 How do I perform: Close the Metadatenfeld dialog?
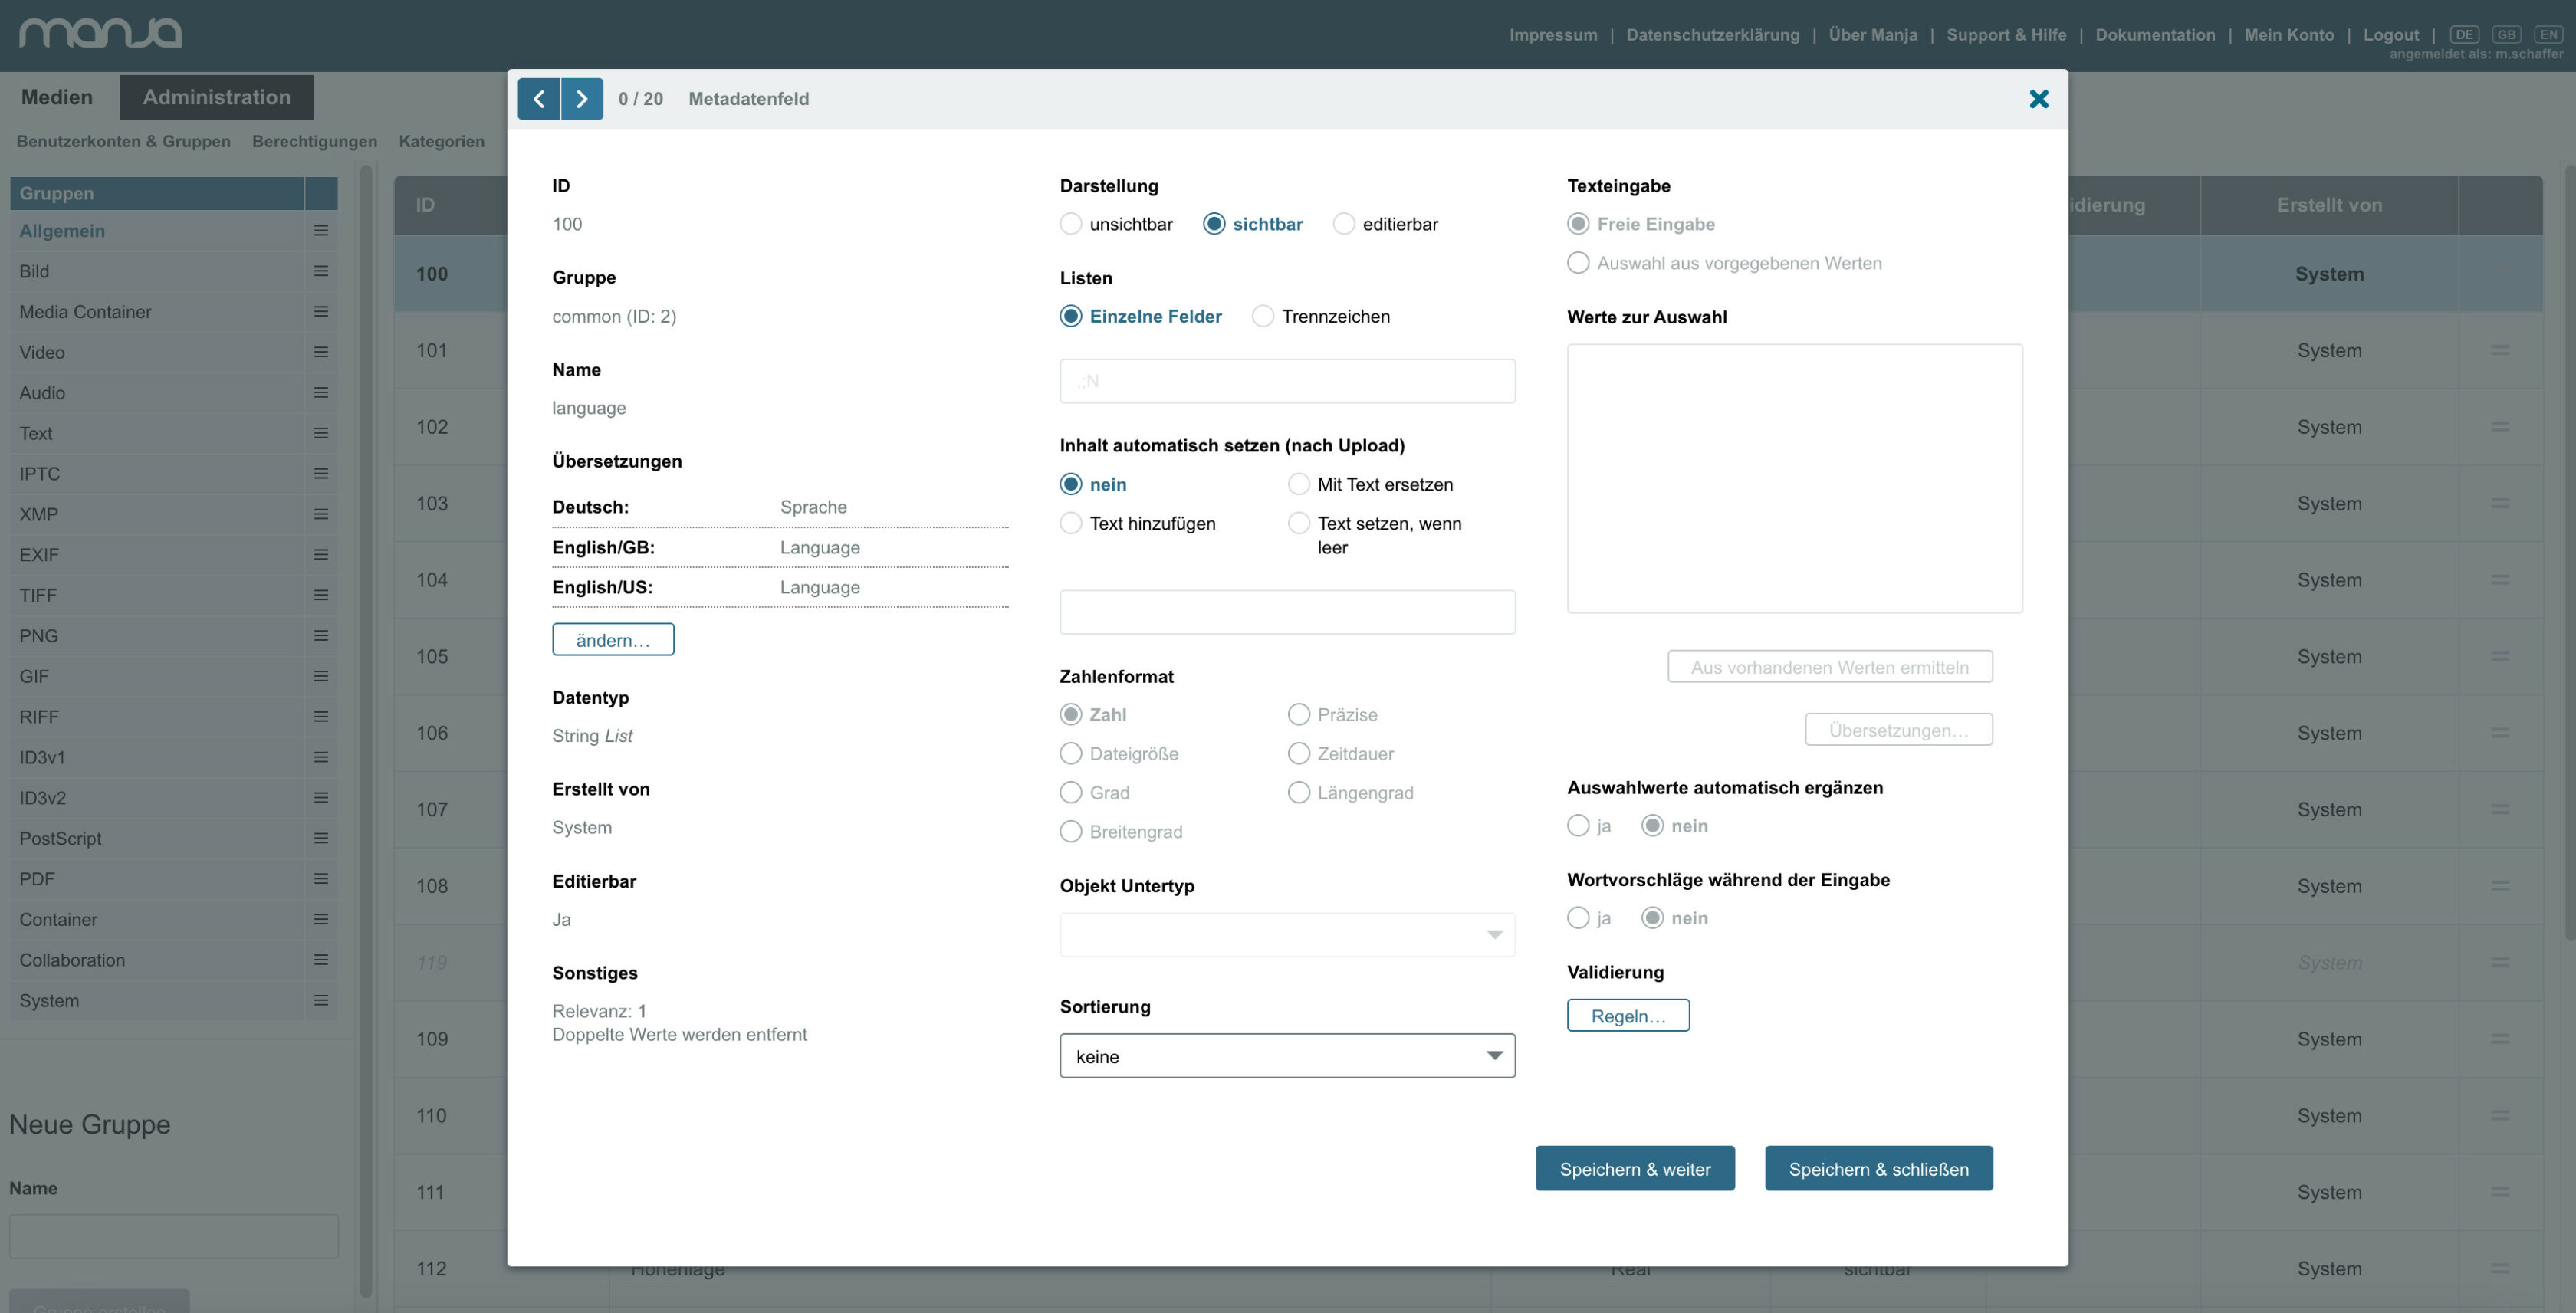coord(2039,99)
